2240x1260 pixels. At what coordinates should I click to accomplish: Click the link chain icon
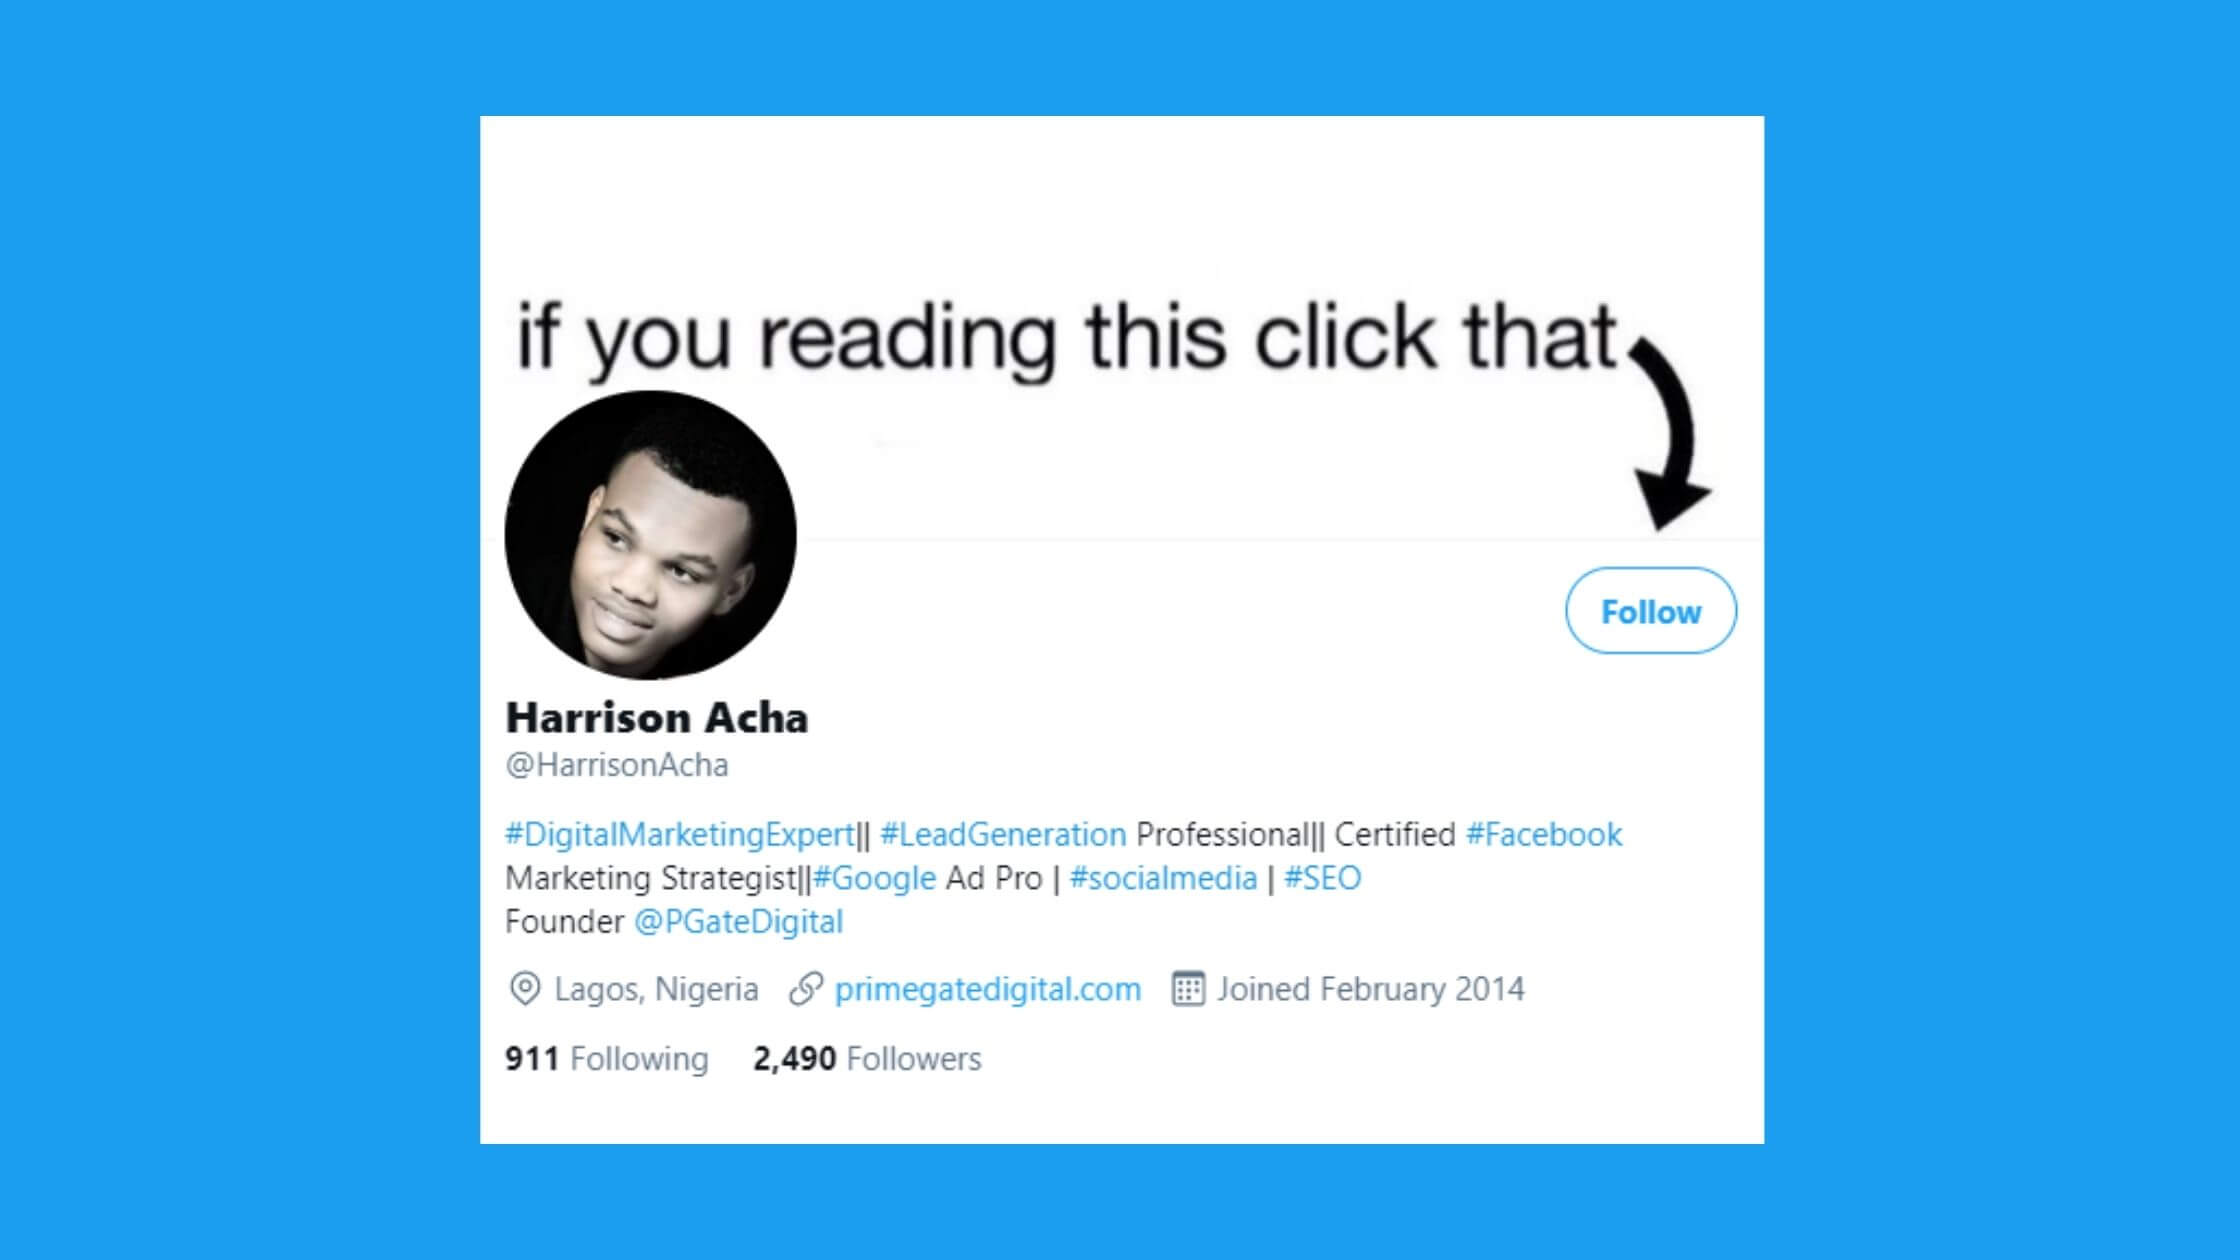[806, 989]
